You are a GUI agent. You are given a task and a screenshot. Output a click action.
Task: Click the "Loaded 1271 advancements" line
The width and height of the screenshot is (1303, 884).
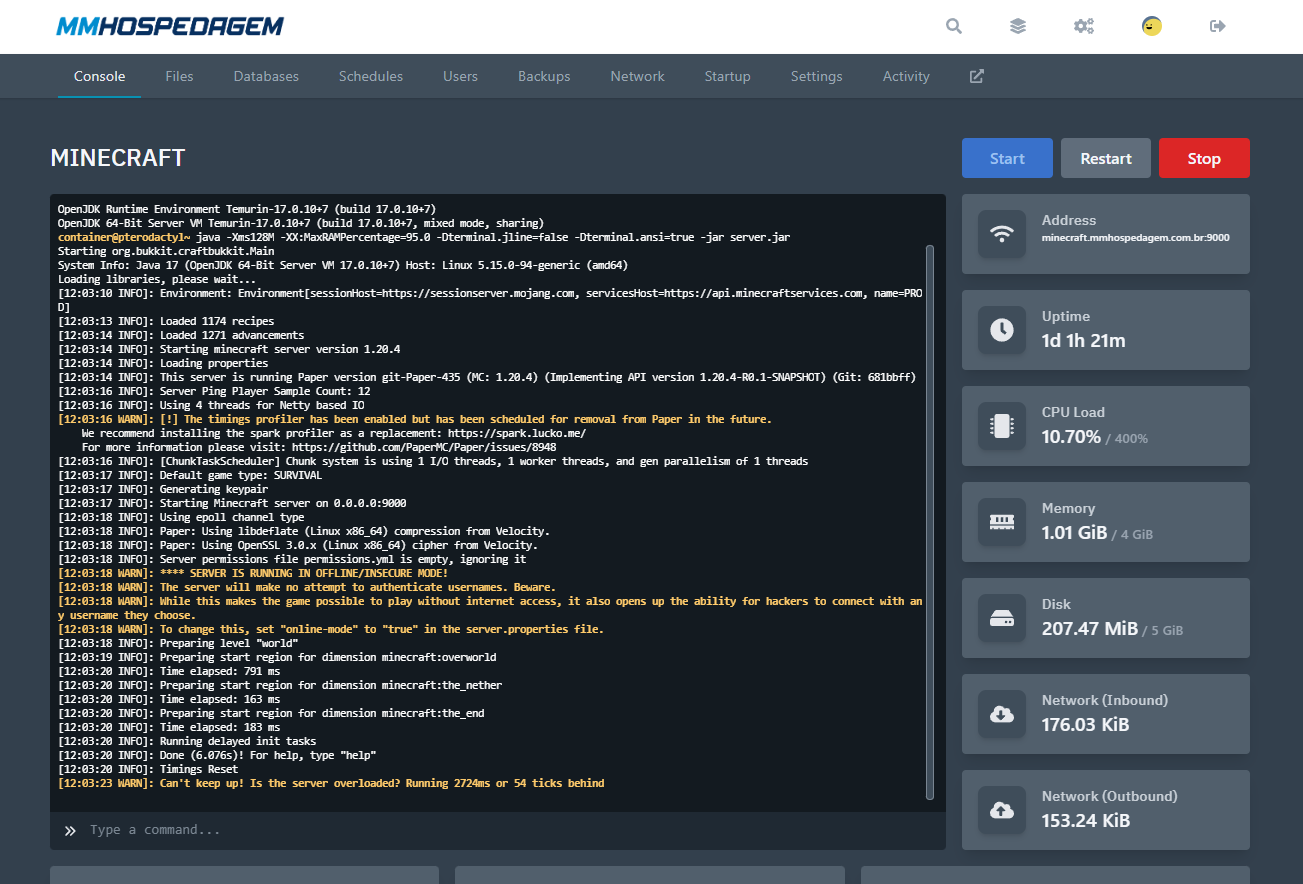point(181,335)
